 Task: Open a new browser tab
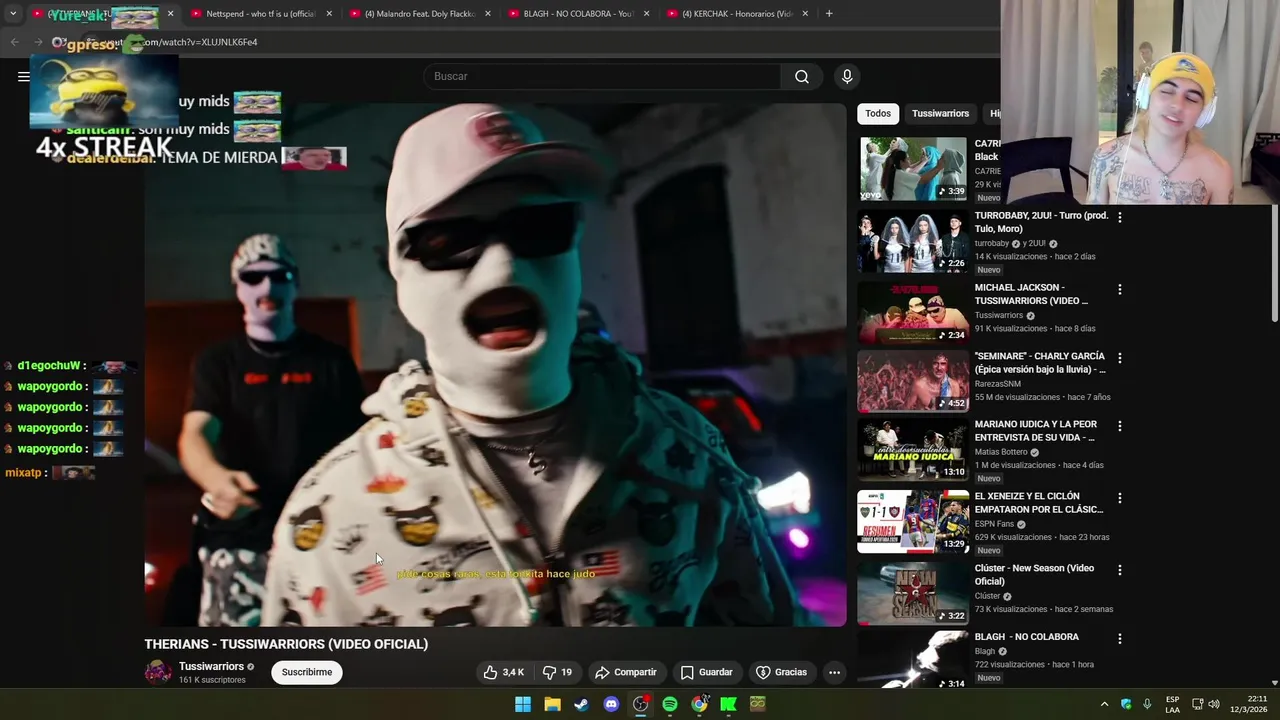click(x=829, y=14)
